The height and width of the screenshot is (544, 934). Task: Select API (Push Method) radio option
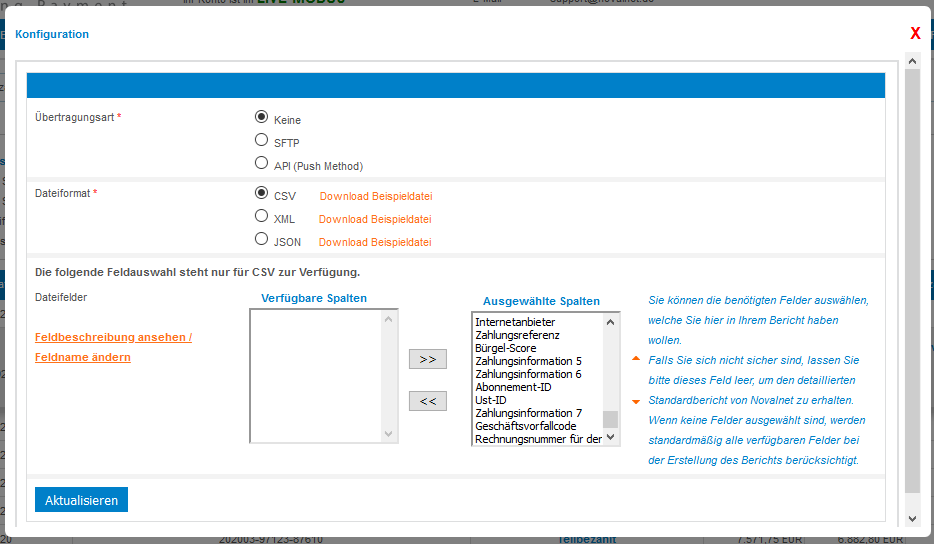pos(262,163)
